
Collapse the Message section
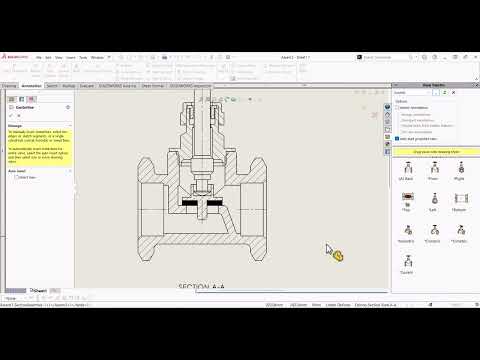click(70, 126)
